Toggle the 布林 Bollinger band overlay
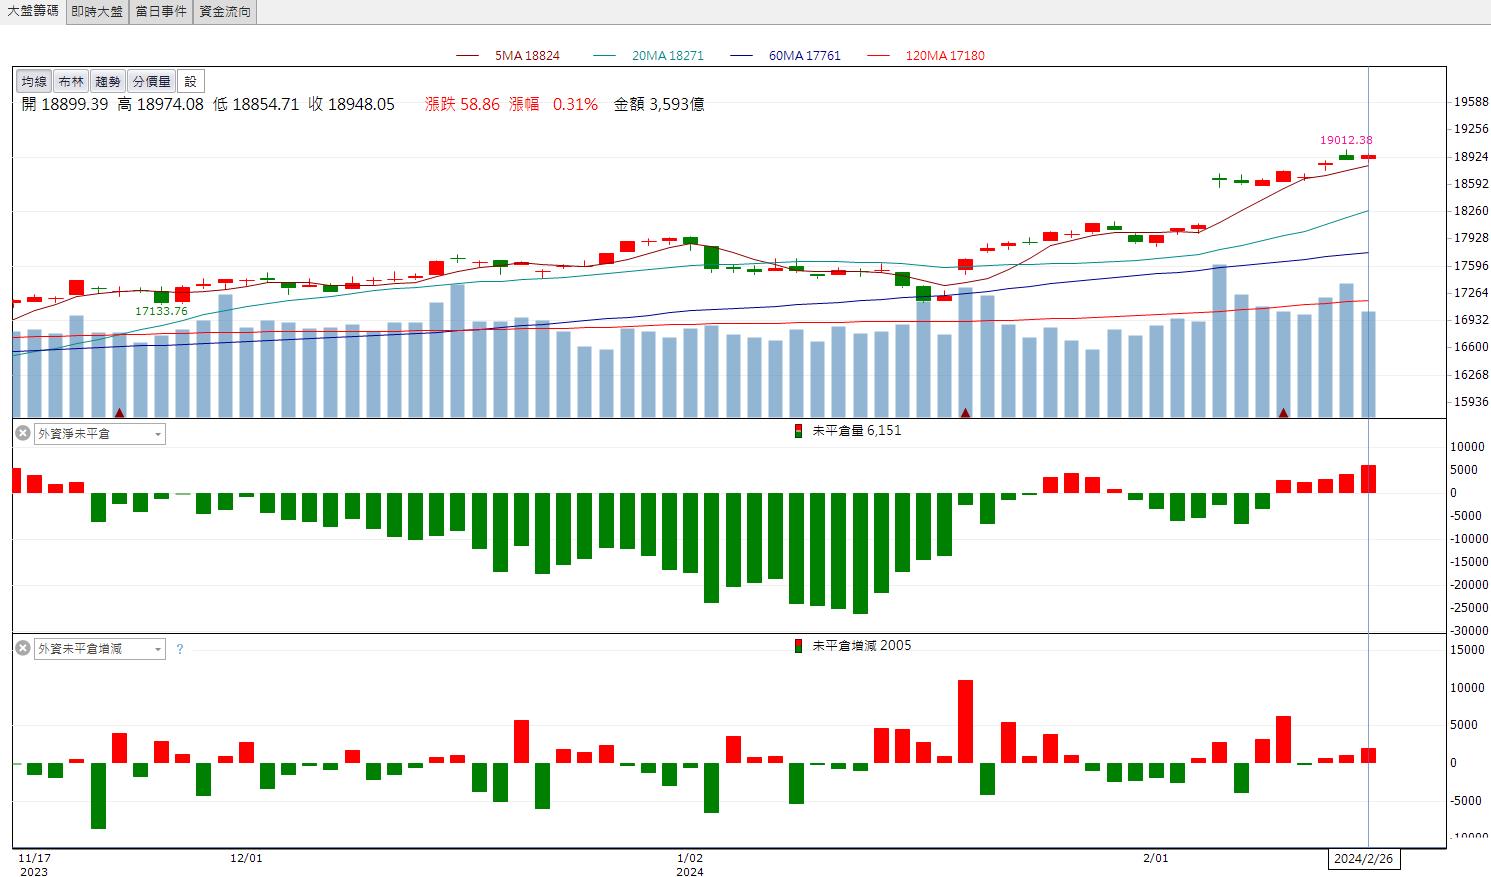This screenshot has height=877, width=1491. pyautogui.click(x=71, y=82)
